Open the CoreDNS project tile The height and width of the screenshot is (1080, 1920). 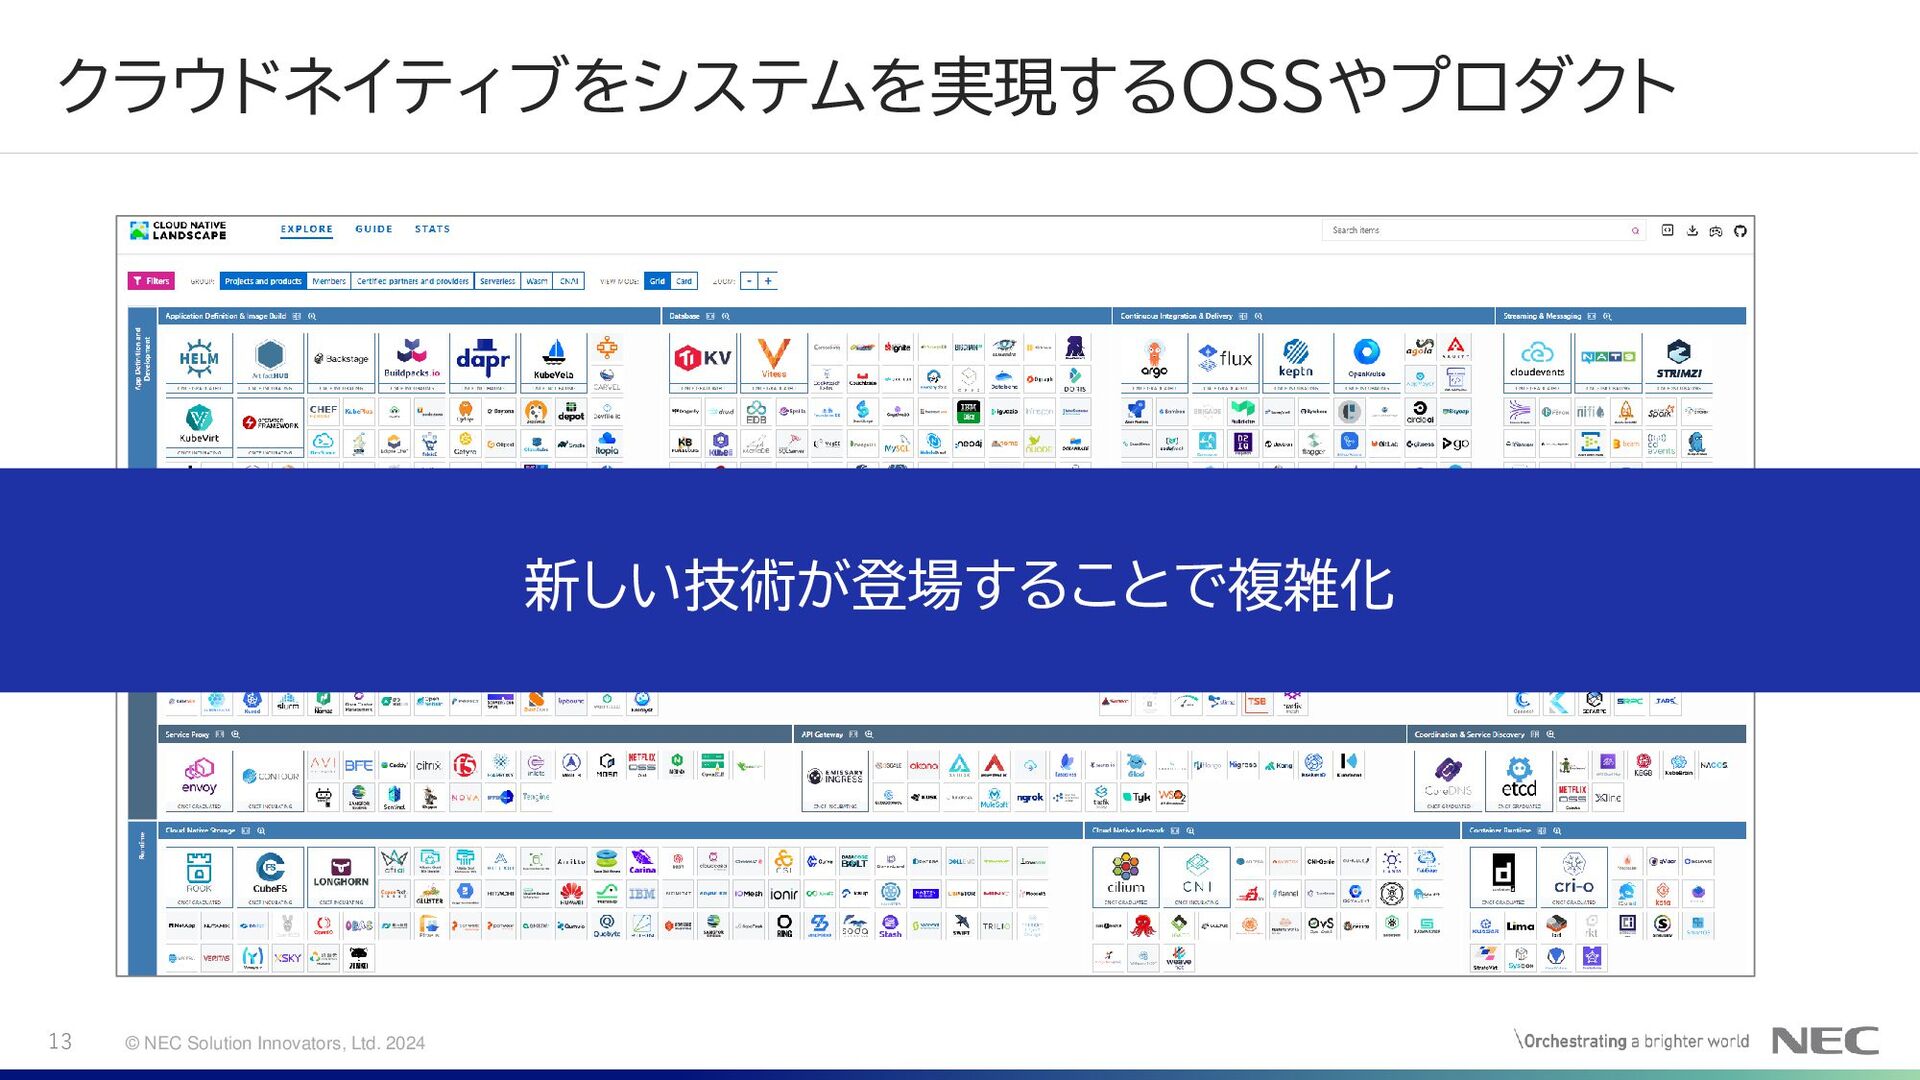(x=1448, y=780)
